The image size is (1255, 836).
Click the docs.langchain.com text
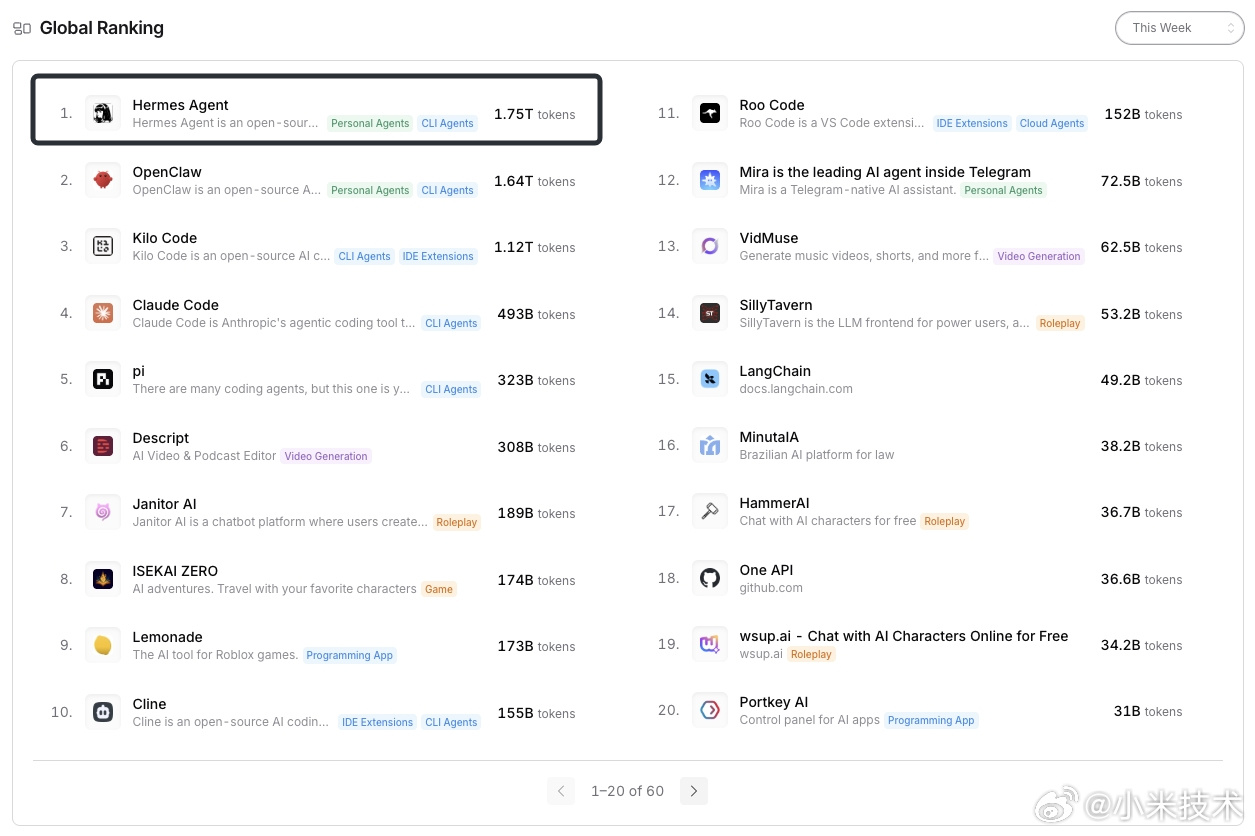click(x=796, y=389)
